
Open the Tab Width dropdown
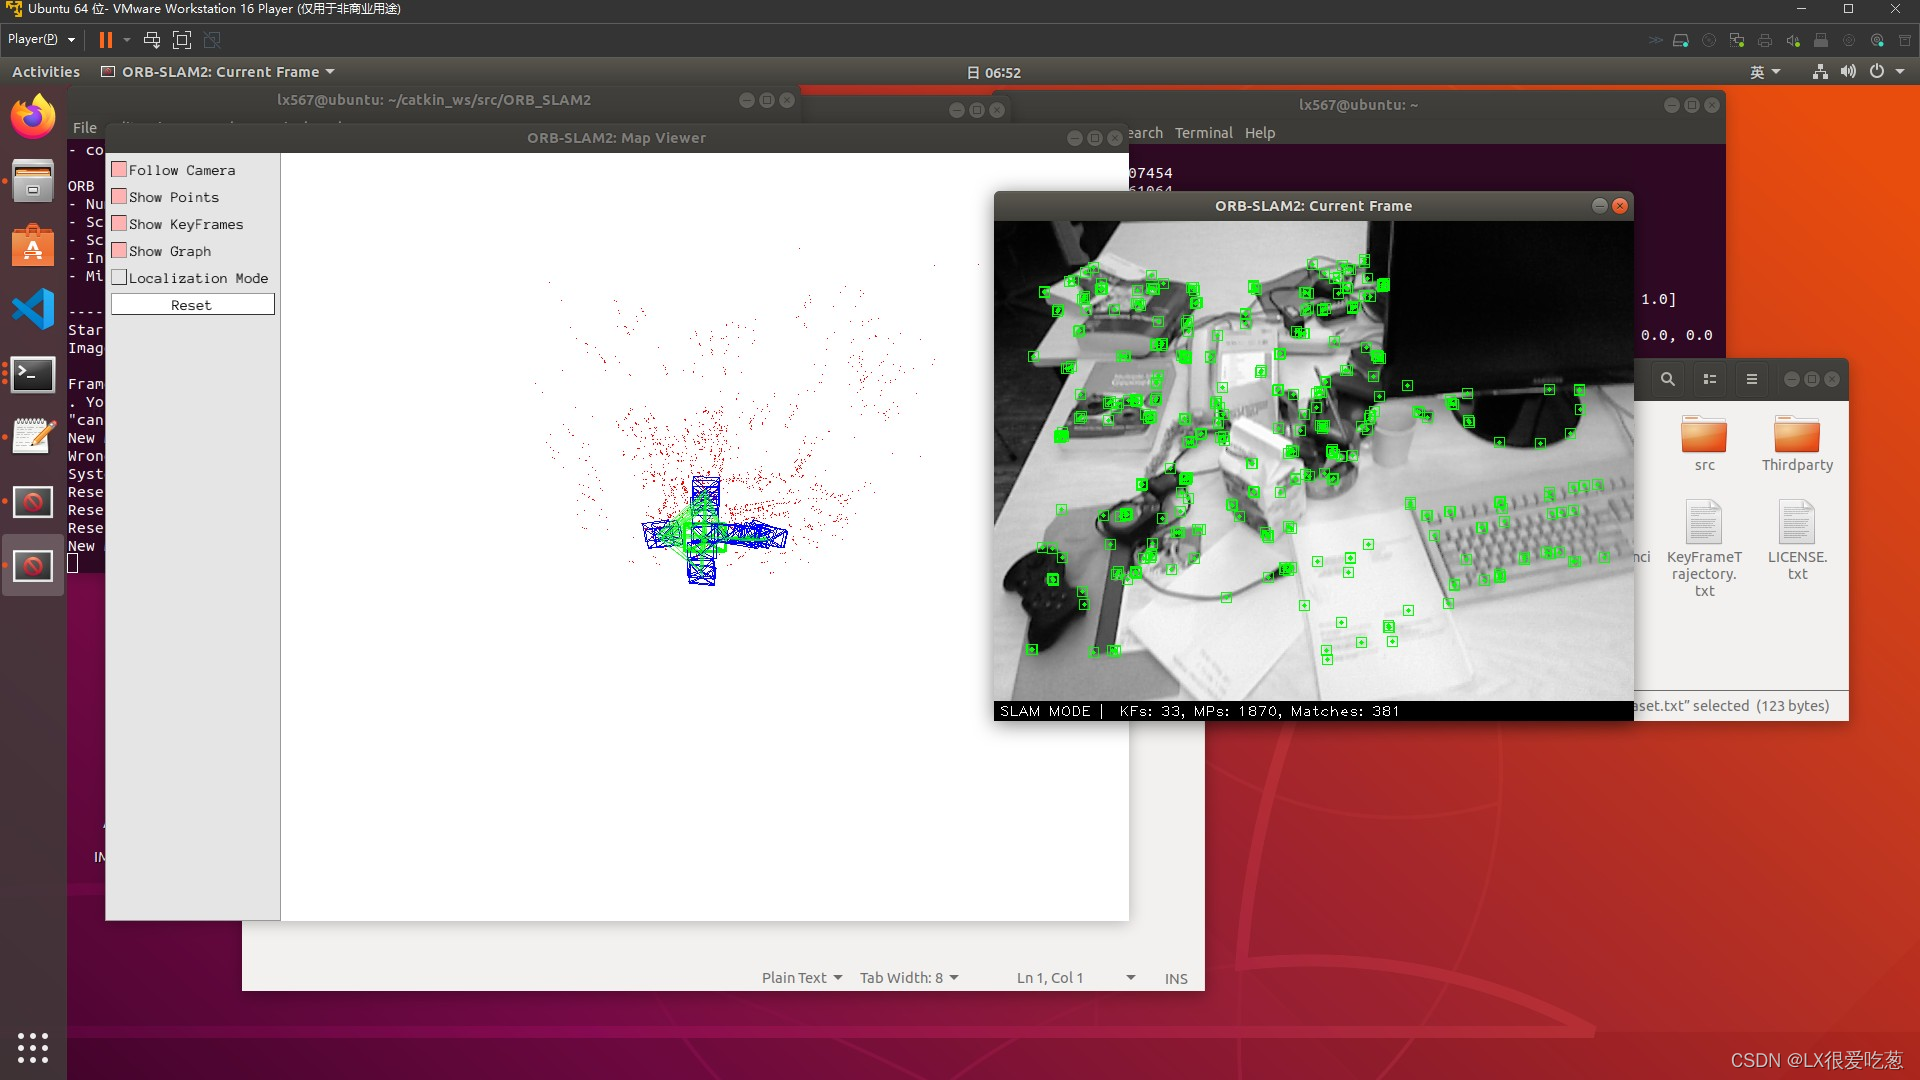908,978
